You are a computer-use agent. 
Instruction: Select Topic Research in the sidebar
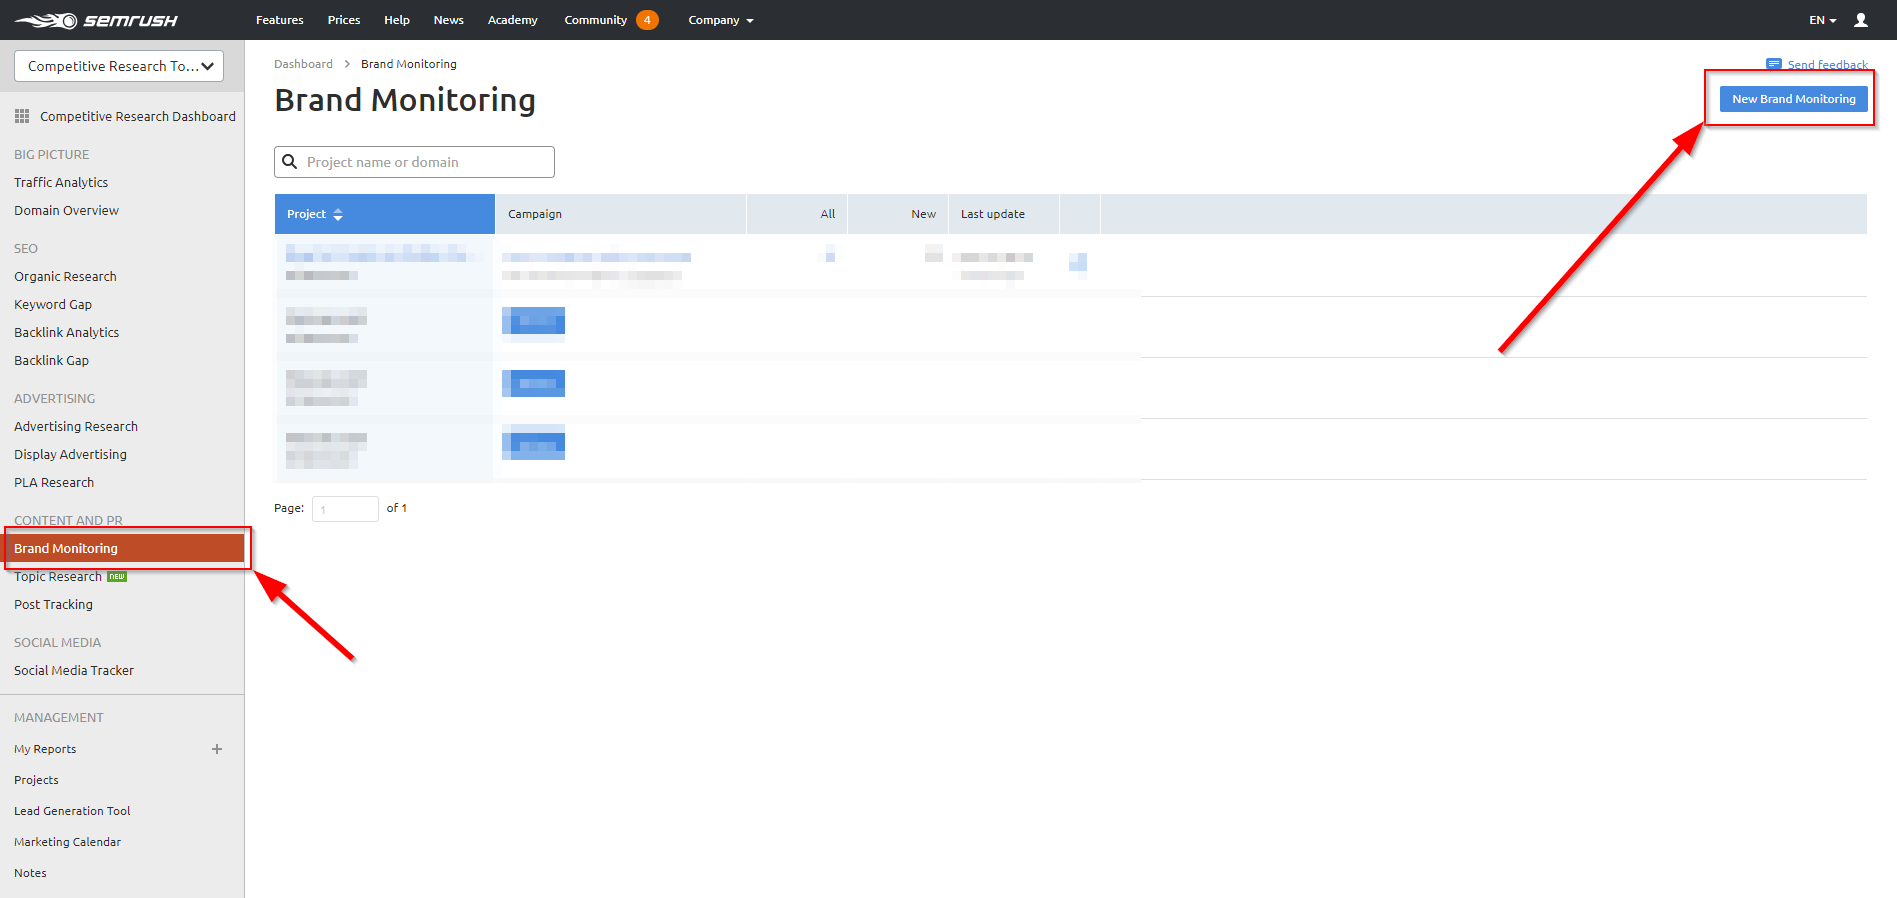pos(58,577)
